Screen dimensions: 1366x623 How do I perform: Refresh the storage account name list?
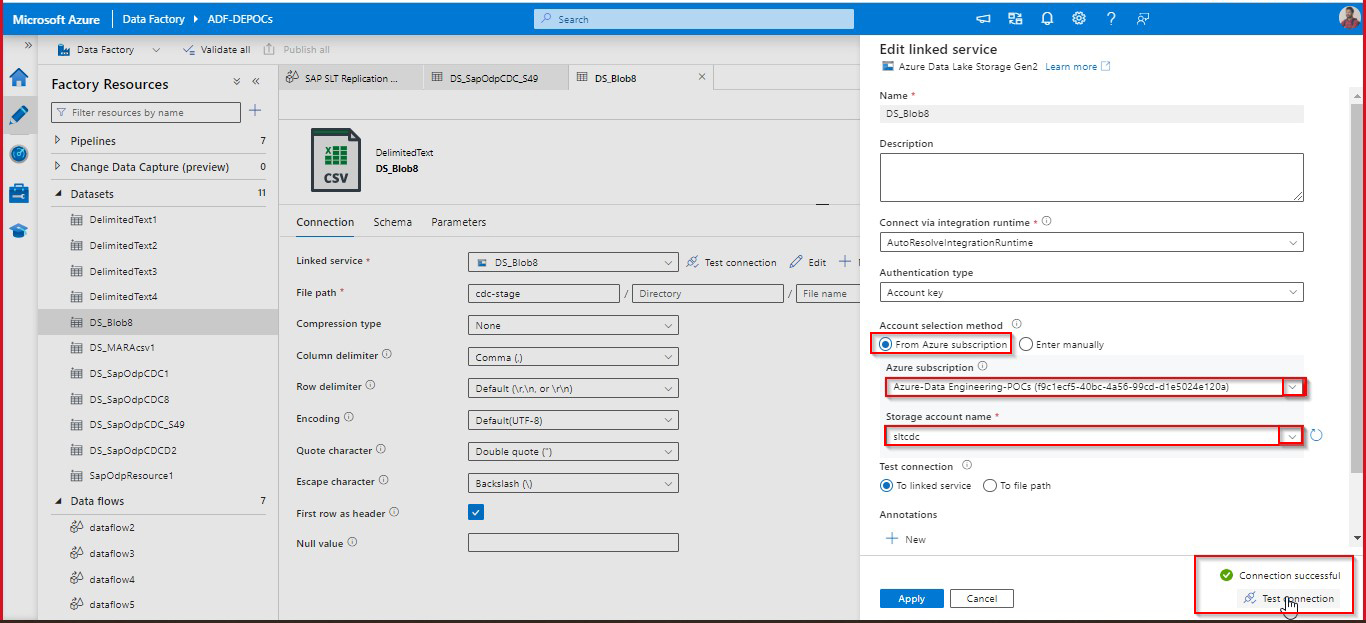pos(1317,436)
